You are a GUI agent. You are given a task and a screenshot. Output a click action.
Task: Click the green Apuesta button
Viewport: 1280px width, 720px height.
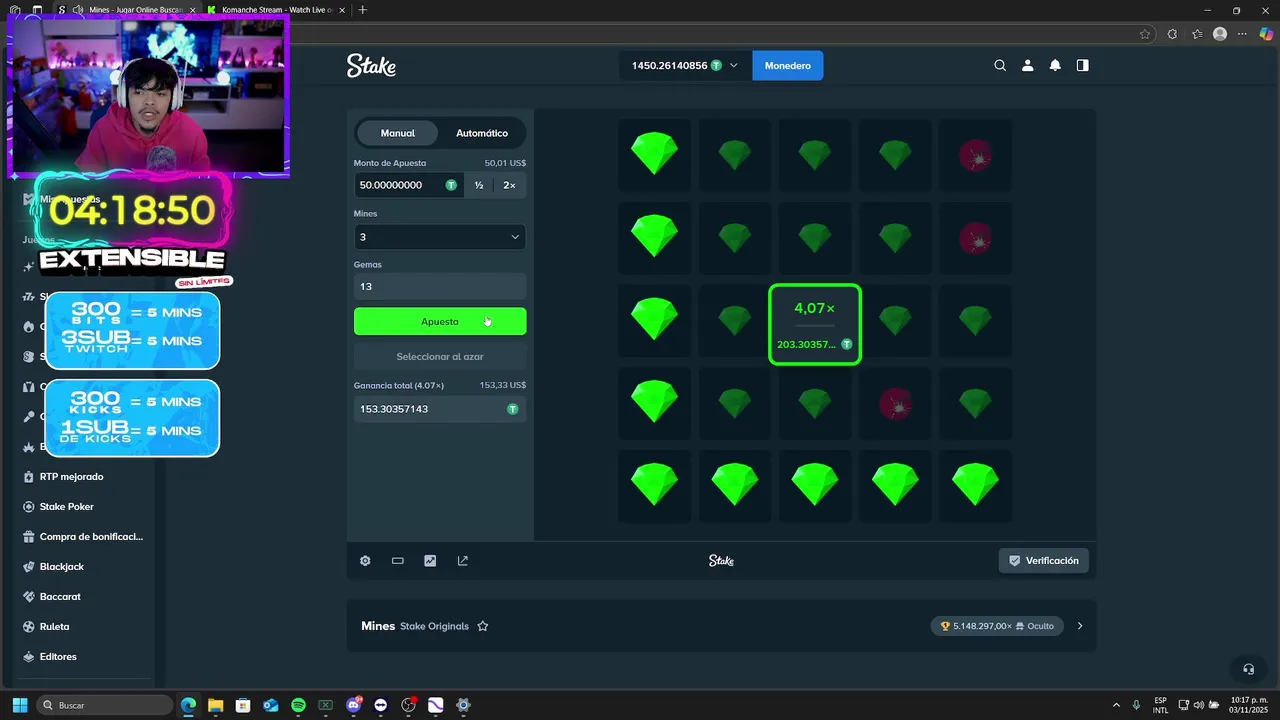pyautogui.click(x=440, y=321)
